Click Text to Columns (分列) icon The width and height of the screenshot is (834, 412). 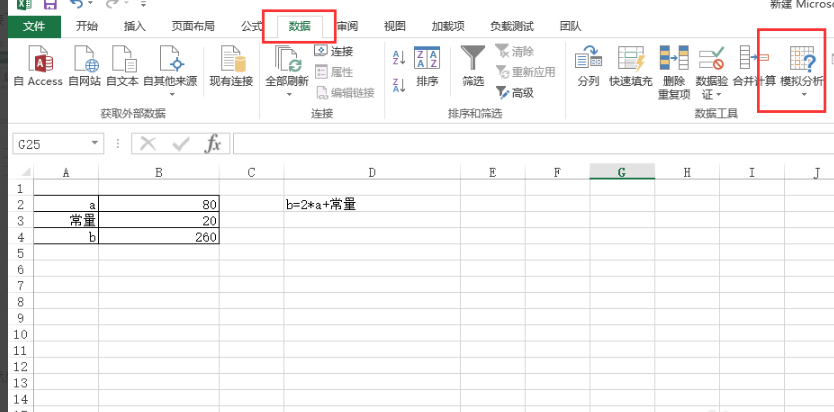588,66
